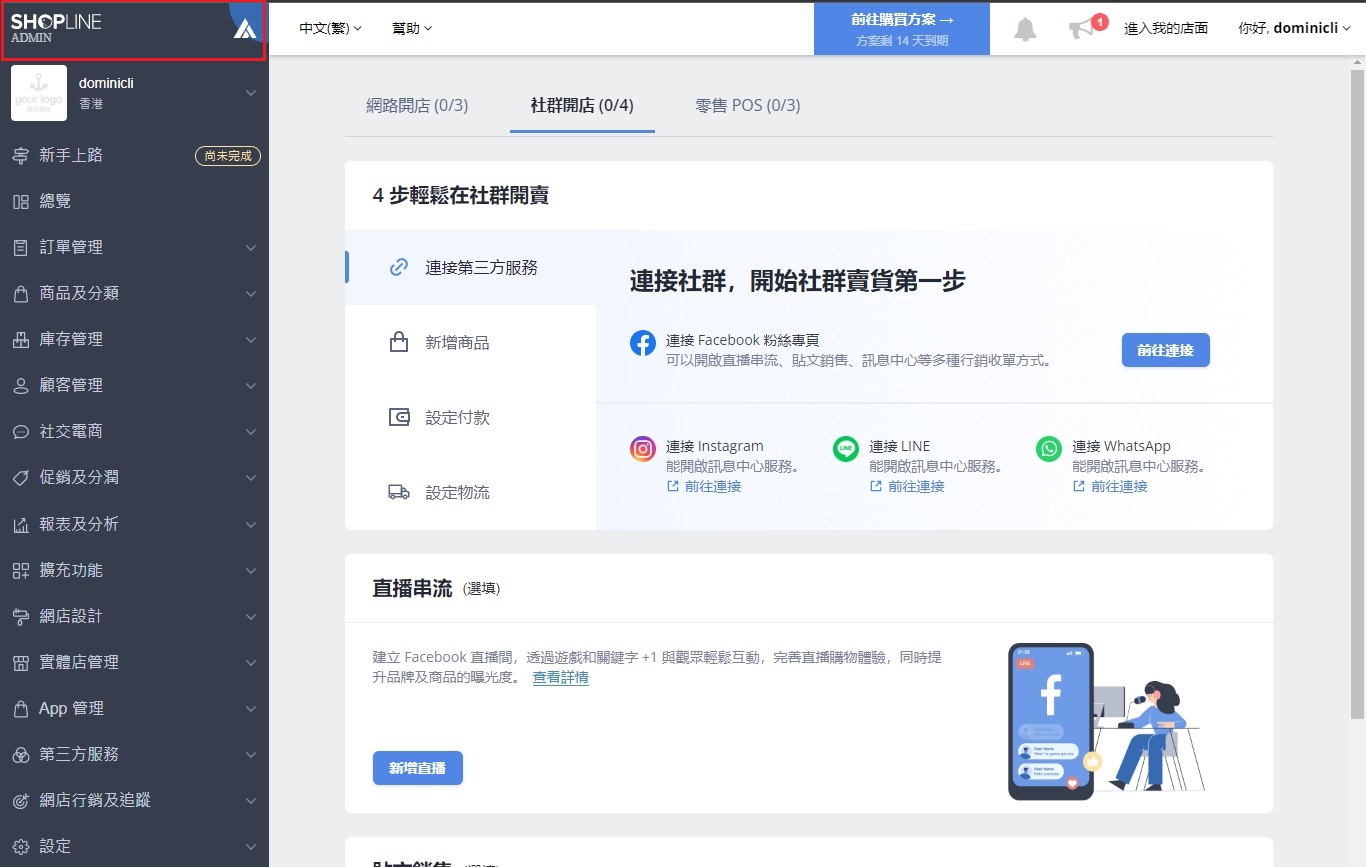Expand the dominicli store switcher
1366x867 pixels.
click(251, 93)
